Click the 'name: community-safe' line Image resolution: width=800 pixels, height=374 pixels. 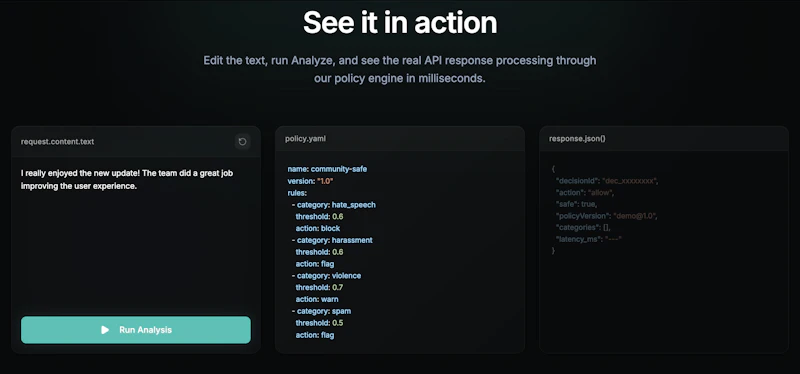[x=327, y=169]
